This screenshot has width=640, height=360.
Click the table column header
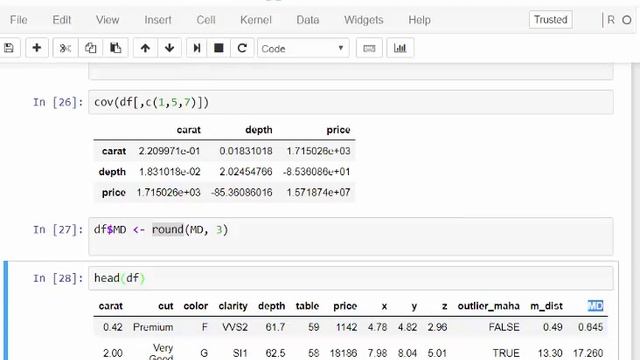tap(307, 306)
